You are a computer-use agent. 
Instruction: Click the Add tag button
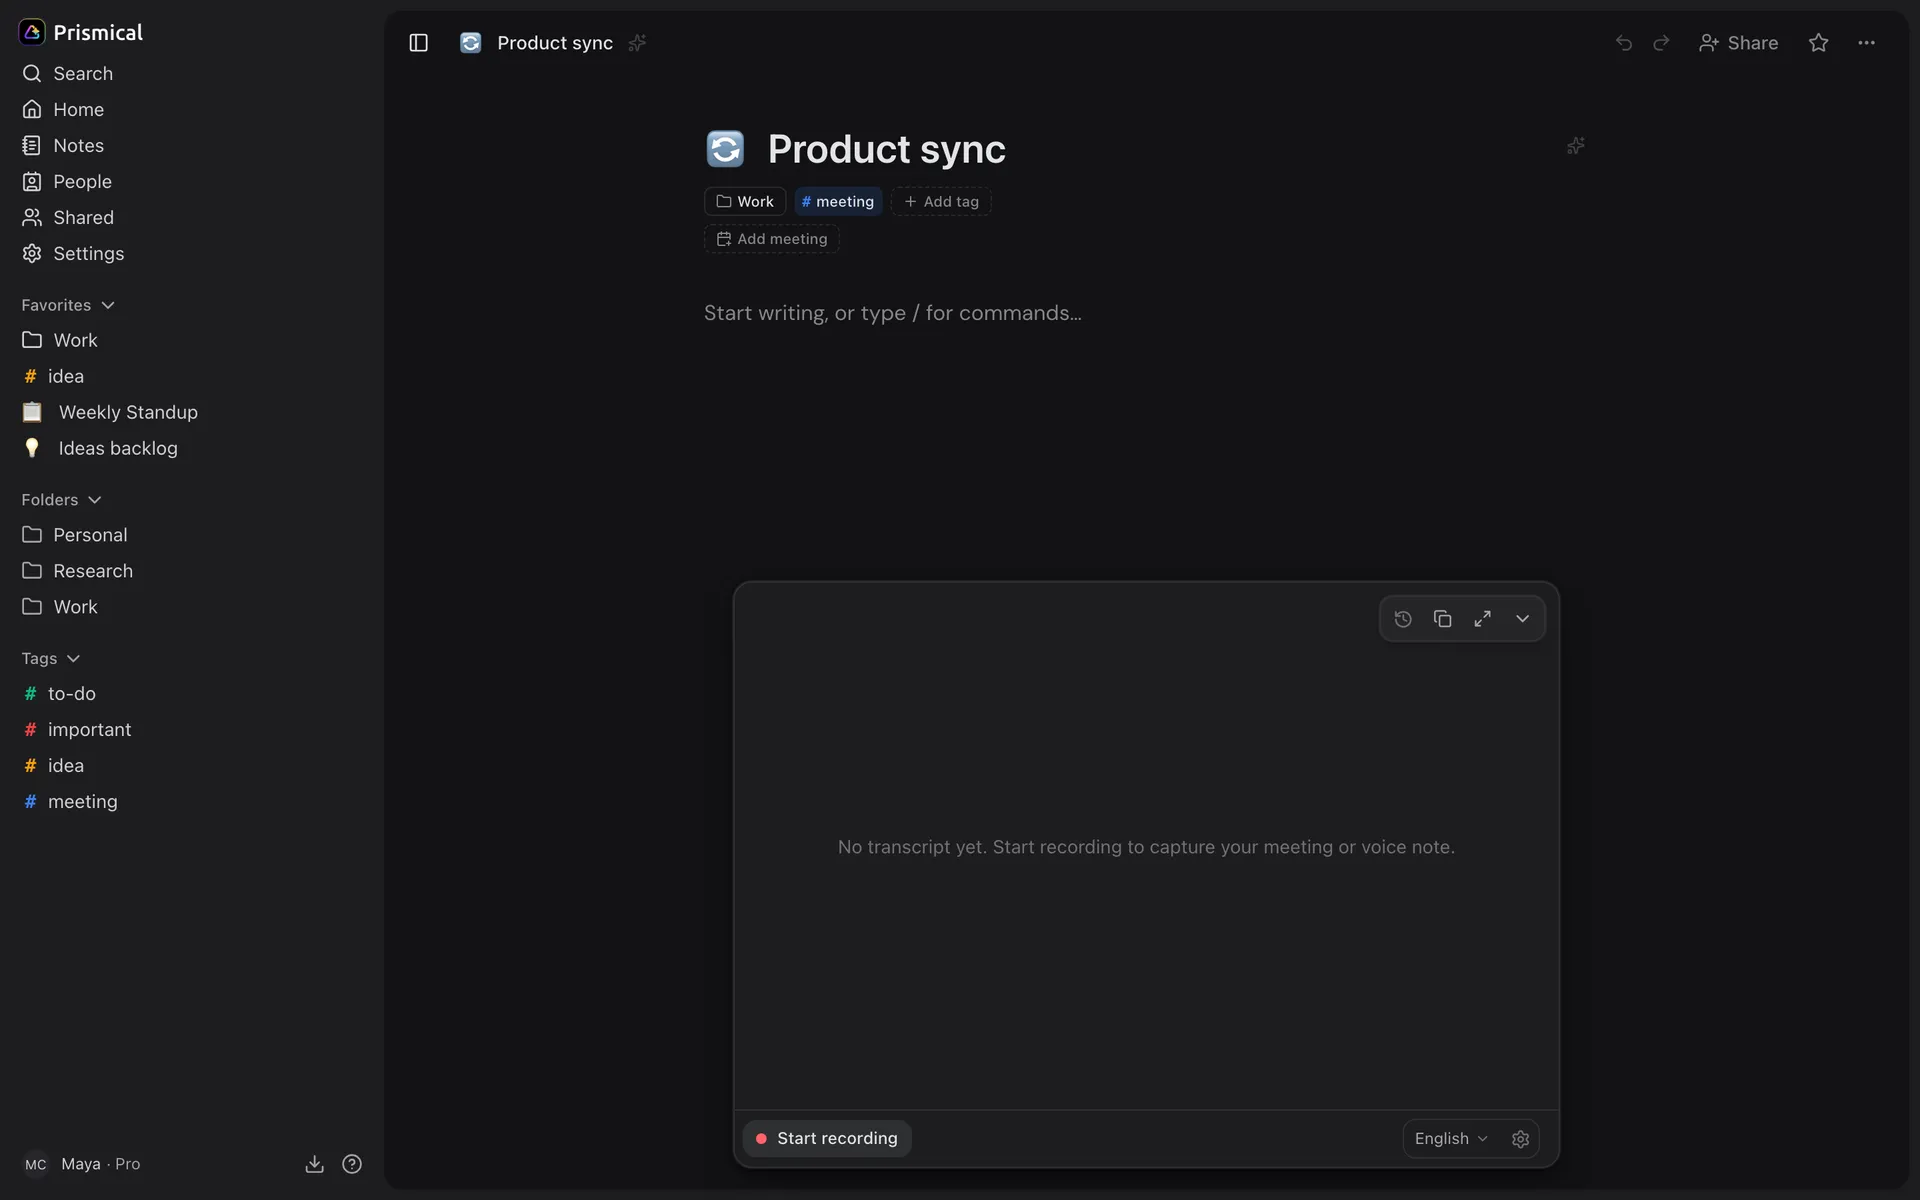point(941,202)
